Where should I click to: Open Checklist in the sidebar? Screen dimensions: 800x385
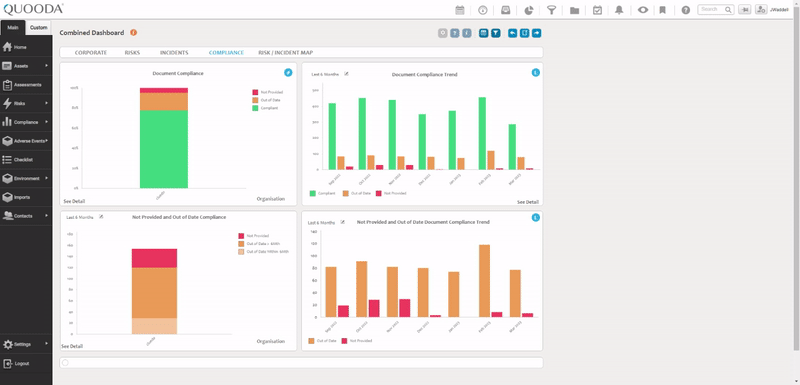click(26, 160)
